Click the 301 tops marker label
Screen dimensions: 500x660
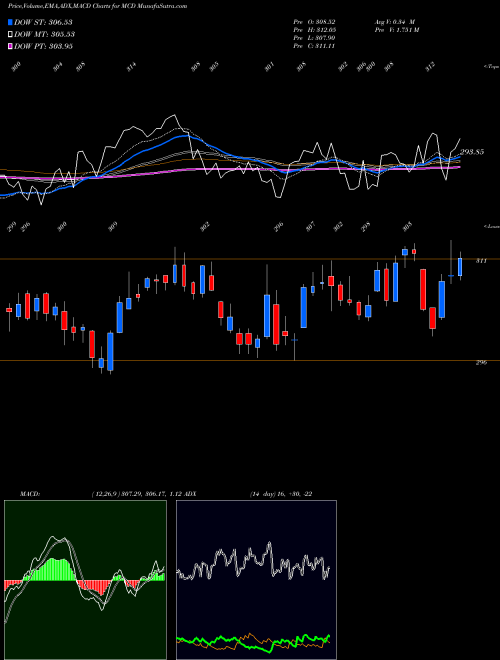(269, 67)
